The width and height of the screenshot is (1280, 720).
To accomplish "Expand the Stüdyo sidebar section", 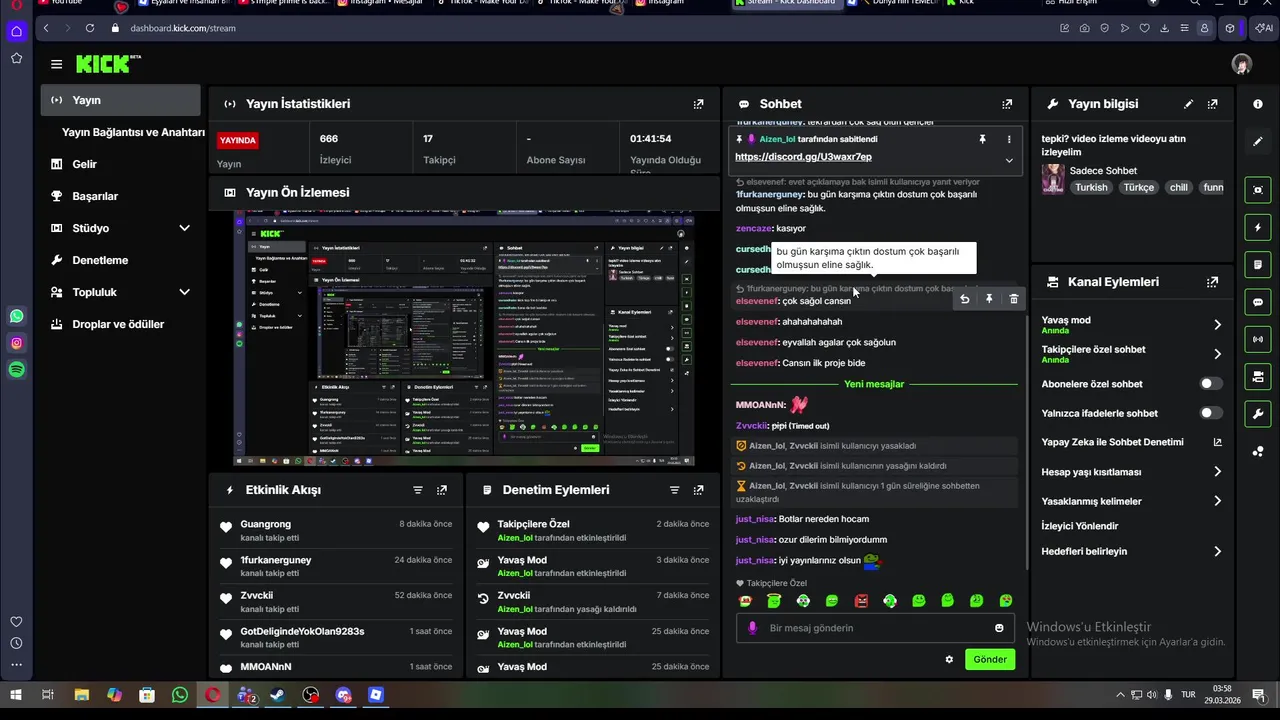I will (184, 228).
